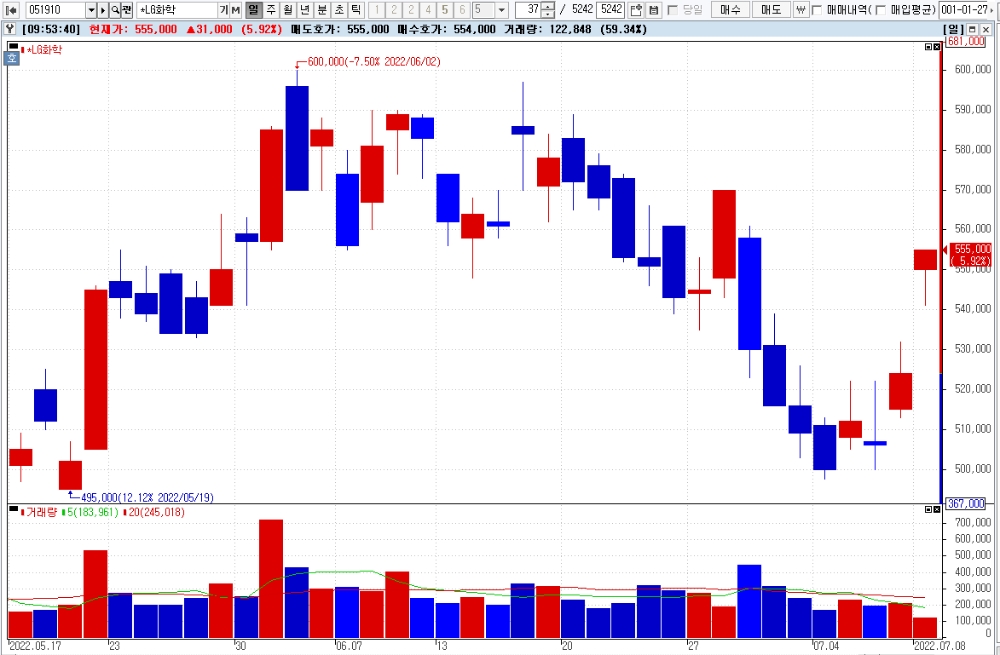Click the chart settings icon after 5242 field
This screenshot has width=1000, height=655.
(x=635, y=10)
